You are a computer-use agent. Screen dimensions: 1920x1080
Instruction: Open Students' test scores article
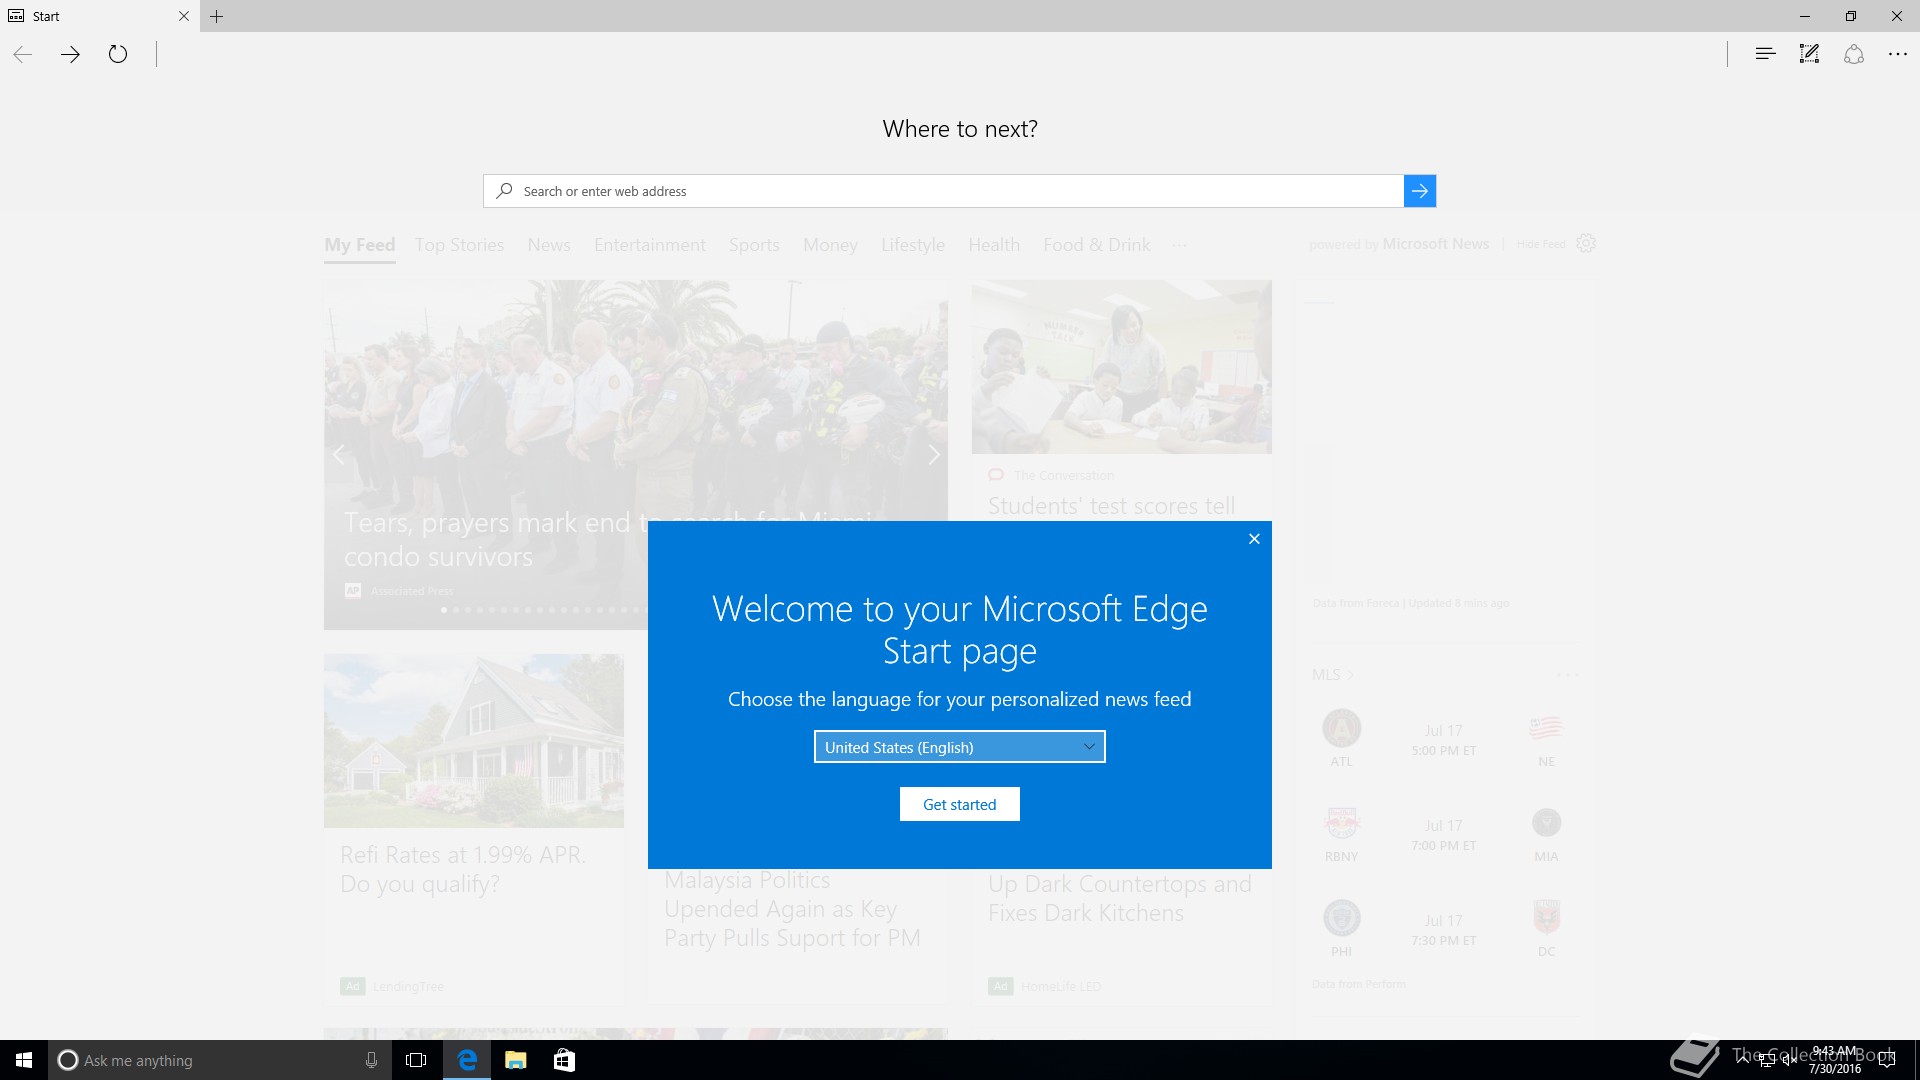click(1112, 506)
